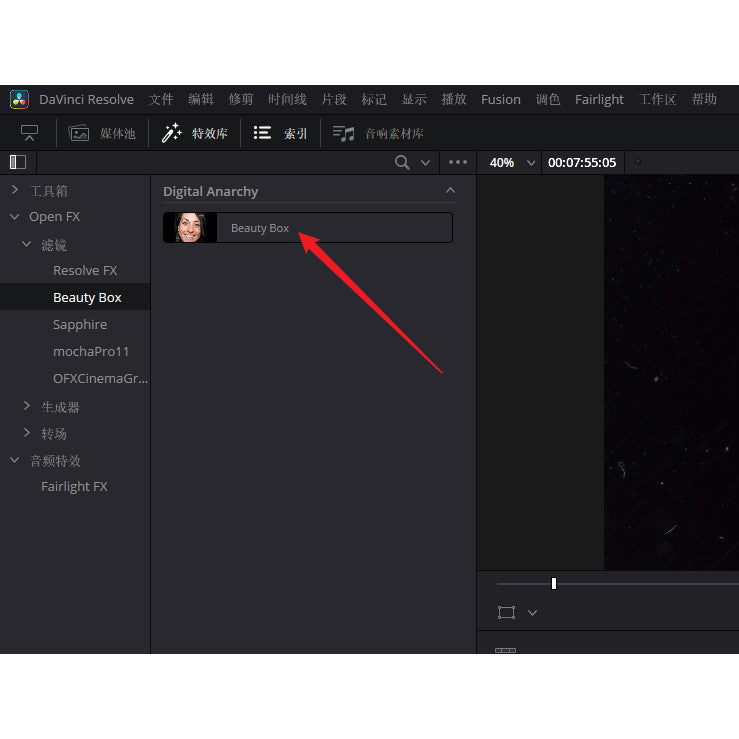The width and height of the screenshot is (739, 739).
Task: Toggle the sidebar panel layout icon
Action: (x=18, y=162)
